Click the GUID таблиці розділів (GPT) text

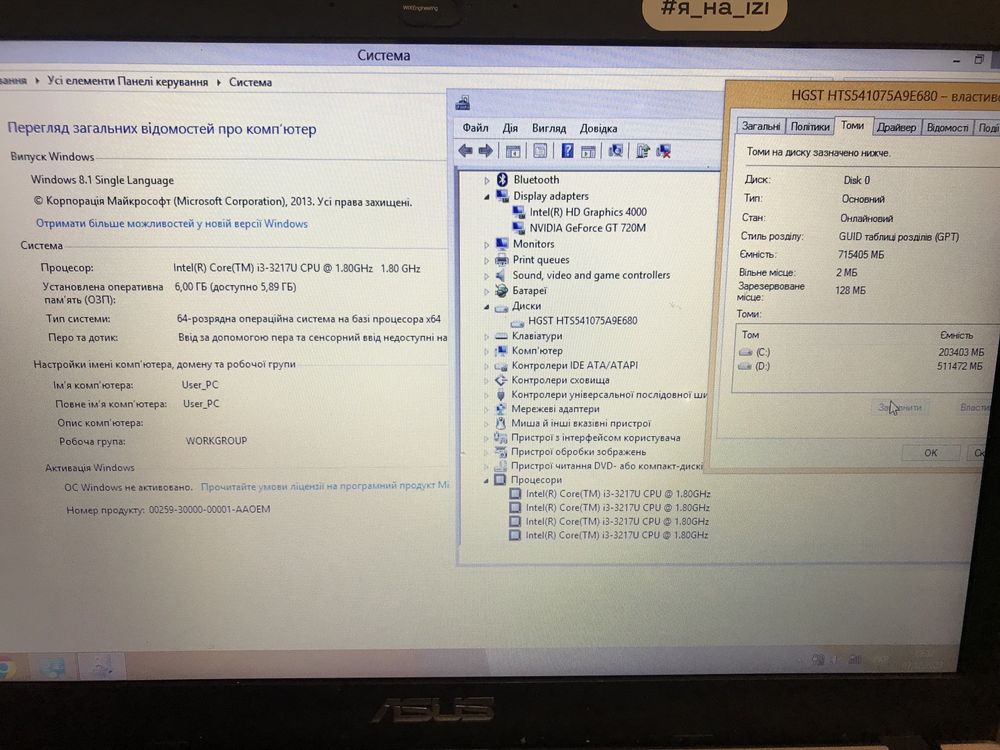(x=899, y=237)
